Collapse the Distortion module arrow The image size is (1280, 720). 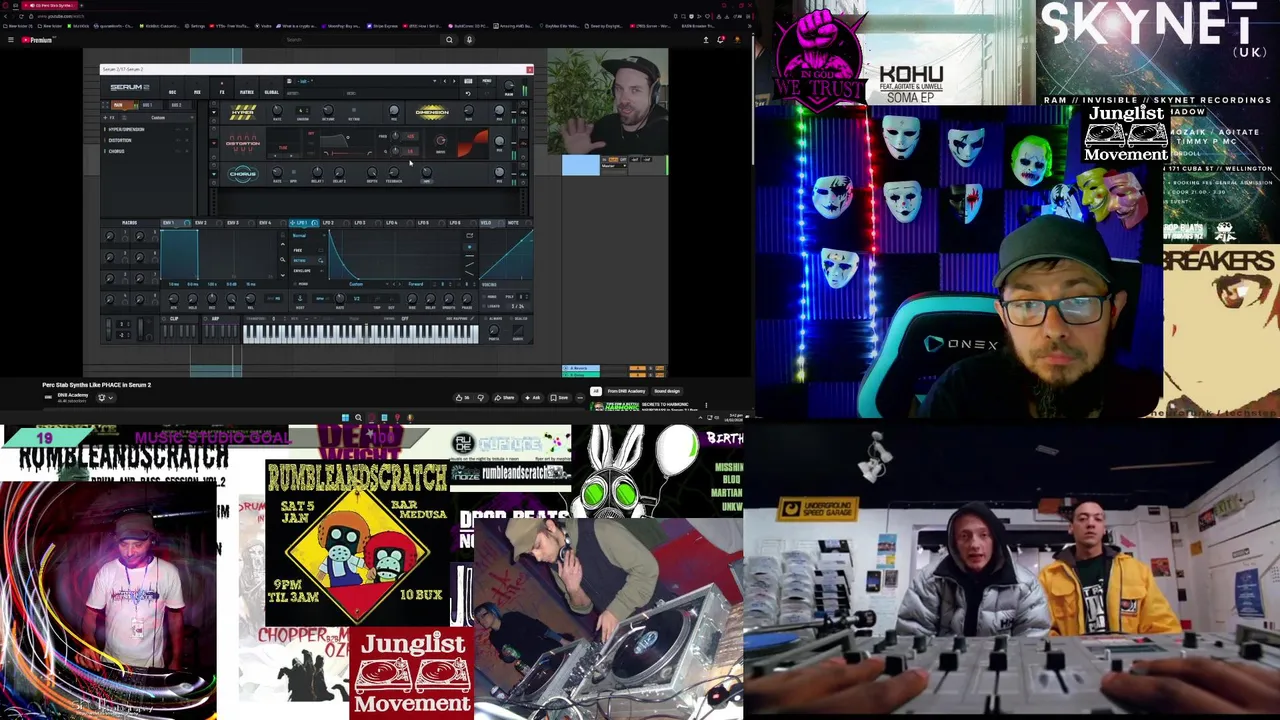214,143
